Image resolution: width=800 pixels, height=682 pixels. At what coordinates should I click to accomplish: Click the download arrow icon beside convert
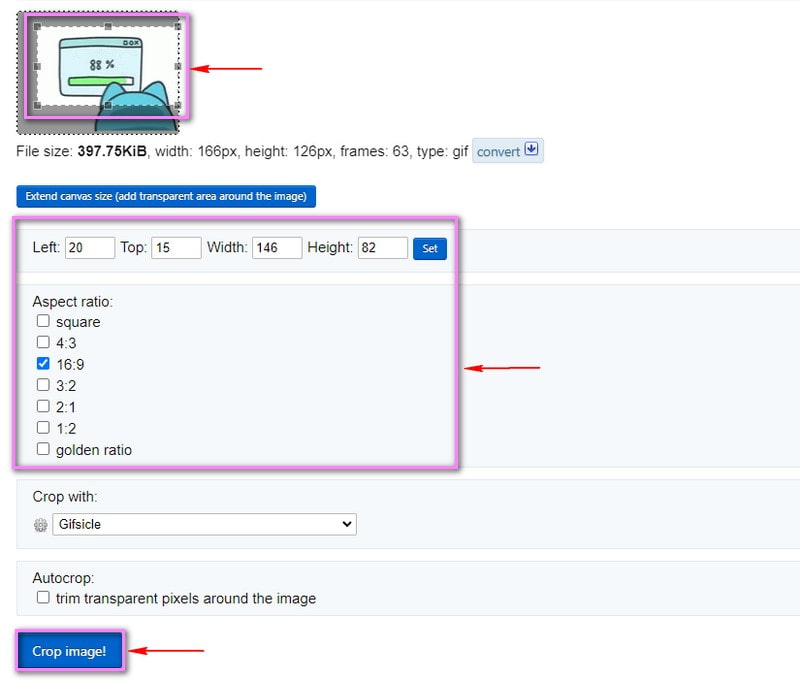click(x=531, y=150)
